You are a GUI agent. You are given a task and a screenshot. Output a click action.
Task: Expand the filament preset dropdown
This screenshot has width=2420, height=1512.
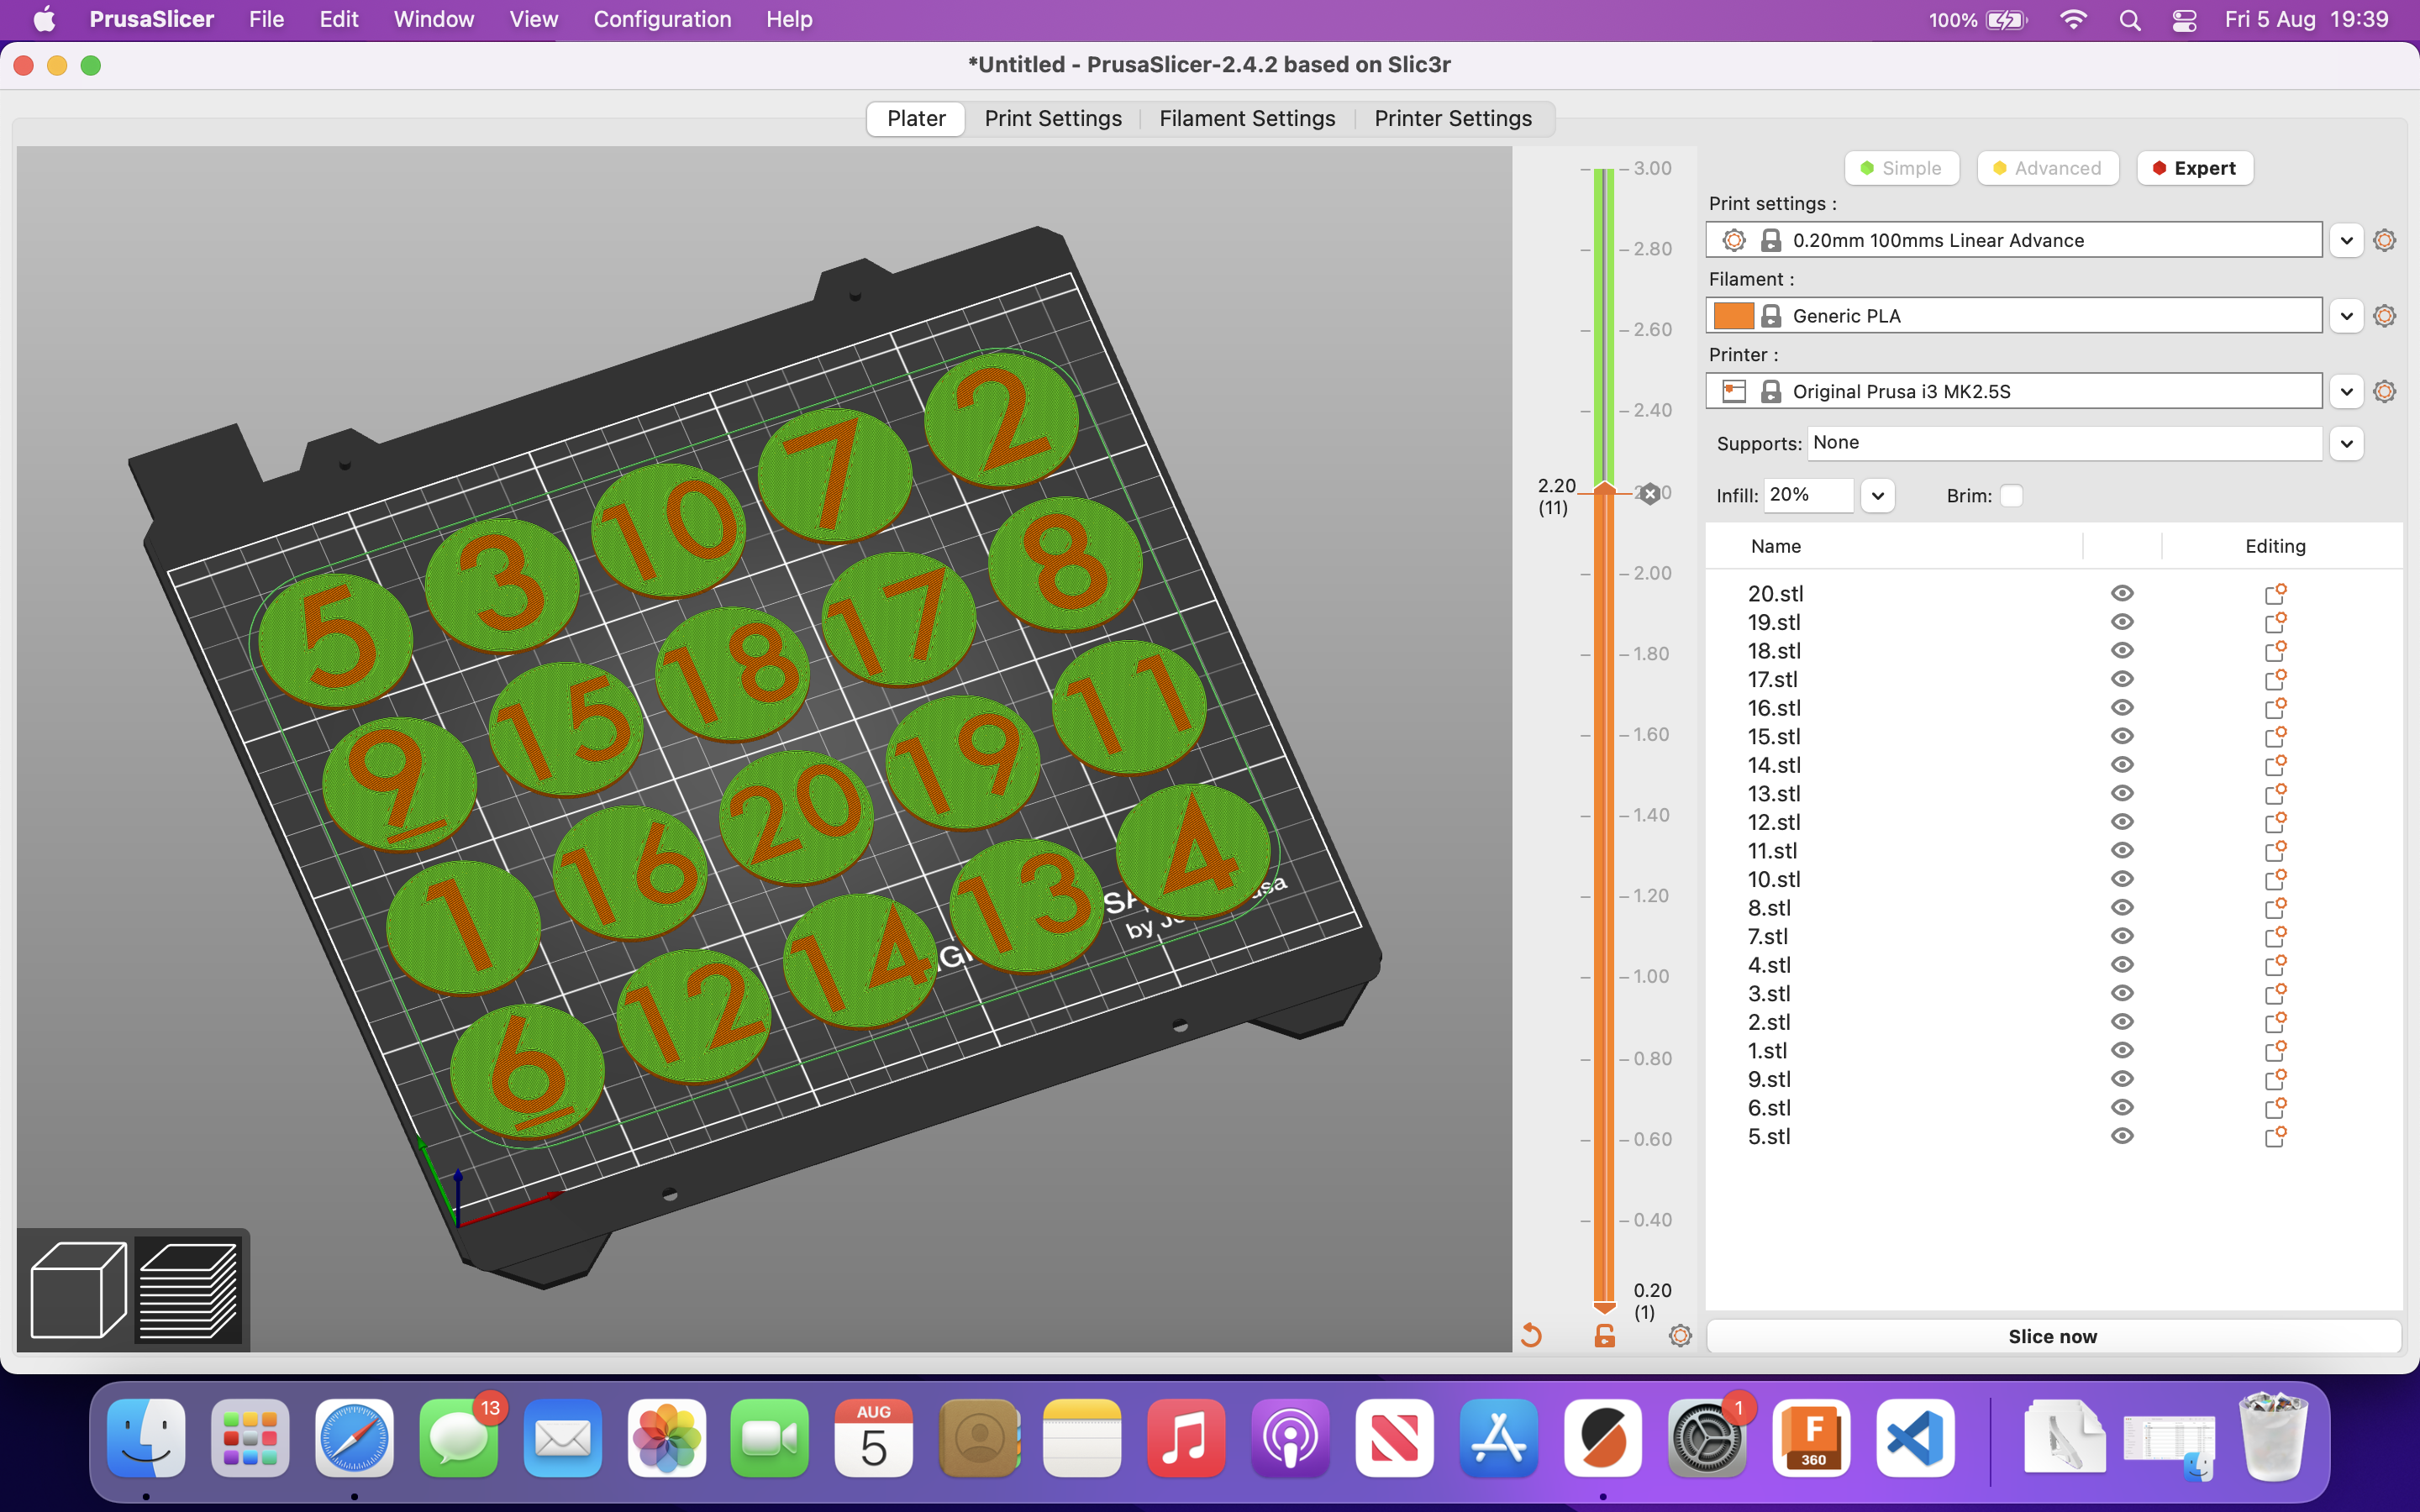(2346, 316)
